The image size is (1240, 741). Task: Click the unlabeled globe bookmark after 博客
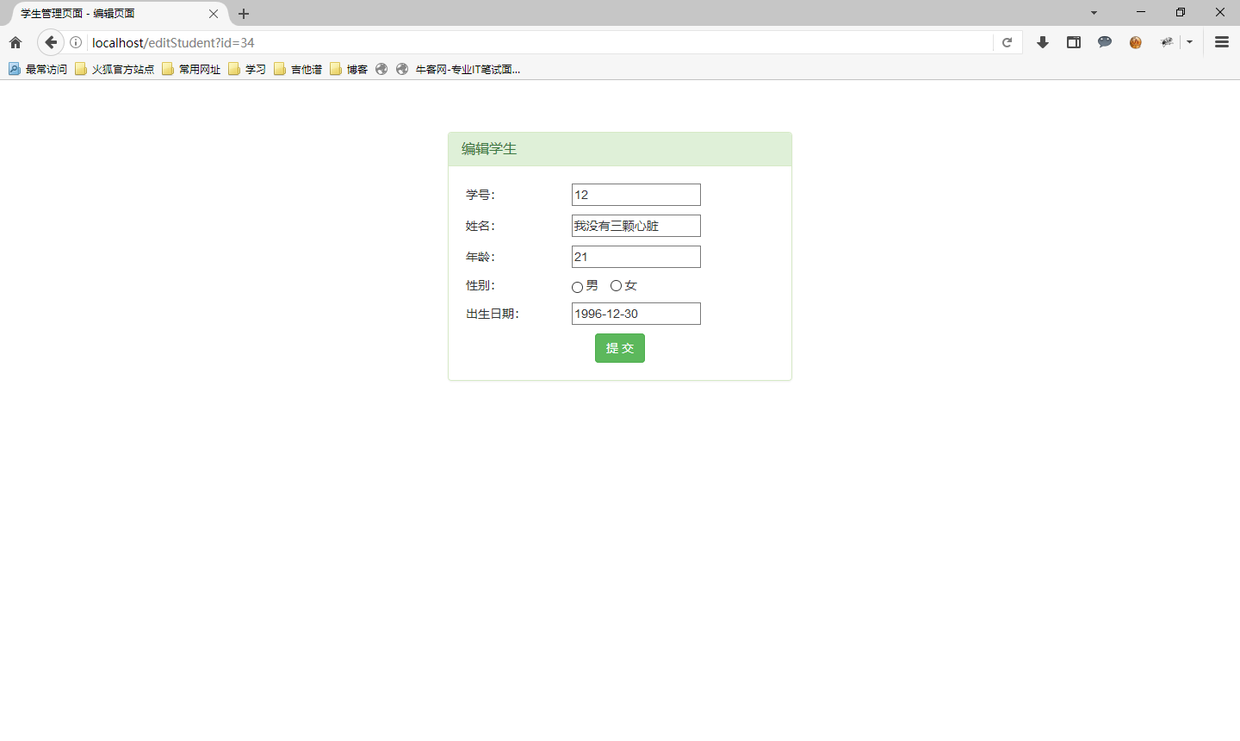pos(381,69)
